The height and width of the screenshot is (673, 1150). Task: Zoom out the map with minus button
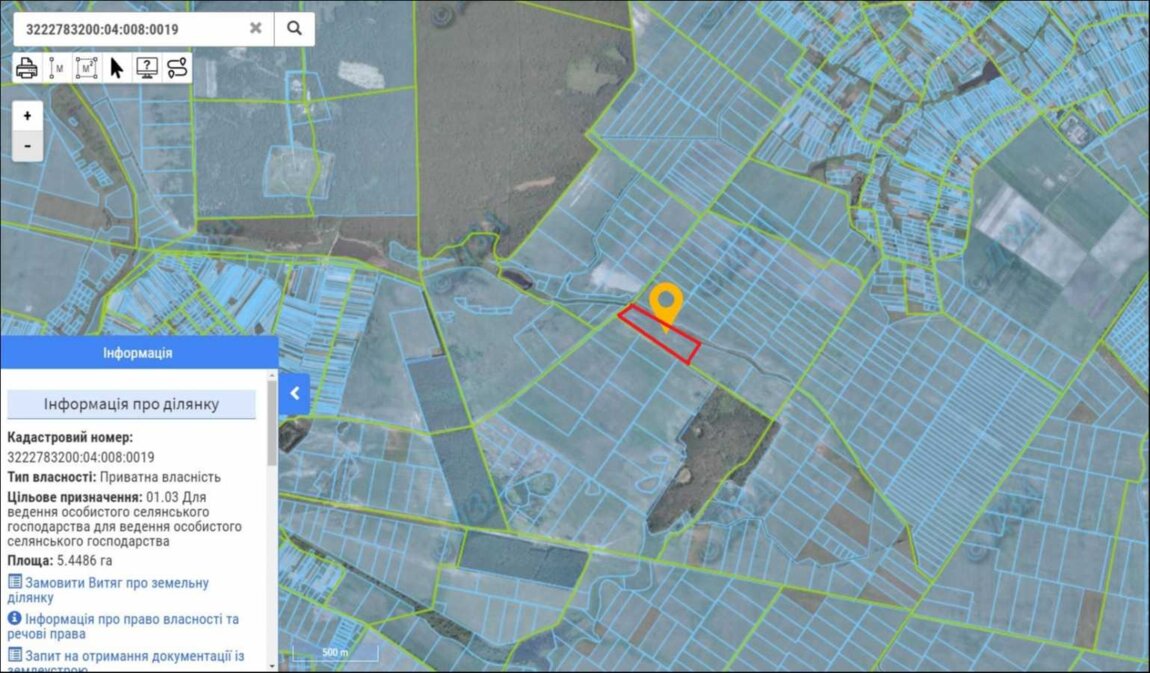click(27, 145)
